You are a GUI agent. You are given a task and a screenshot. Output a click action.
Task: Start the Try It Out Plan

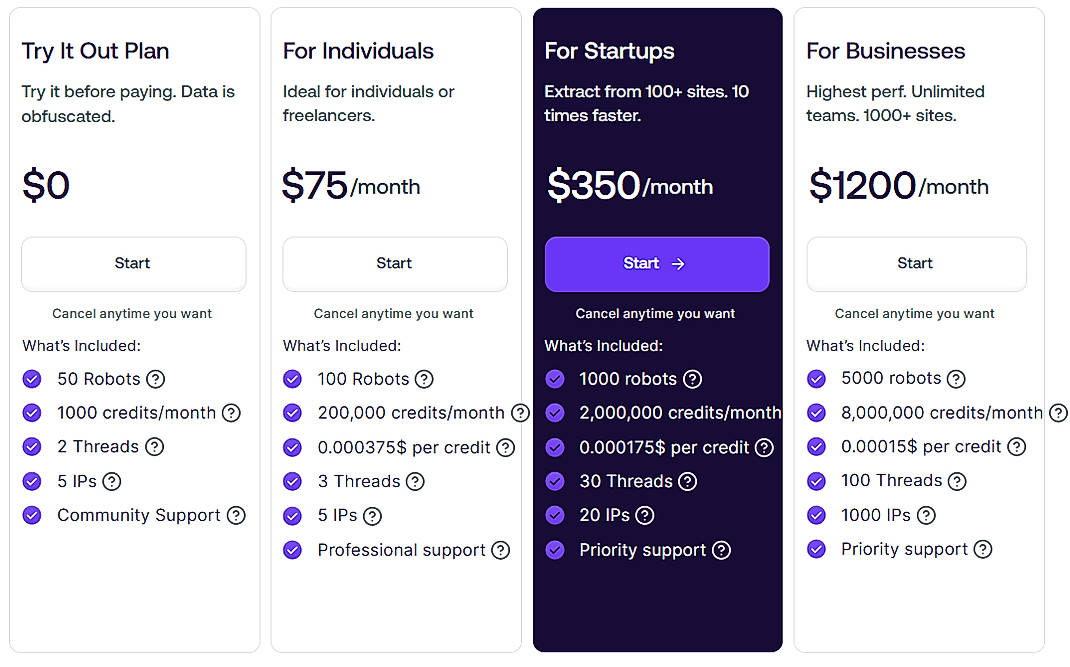pyautogui.click(x=133, y=264)
